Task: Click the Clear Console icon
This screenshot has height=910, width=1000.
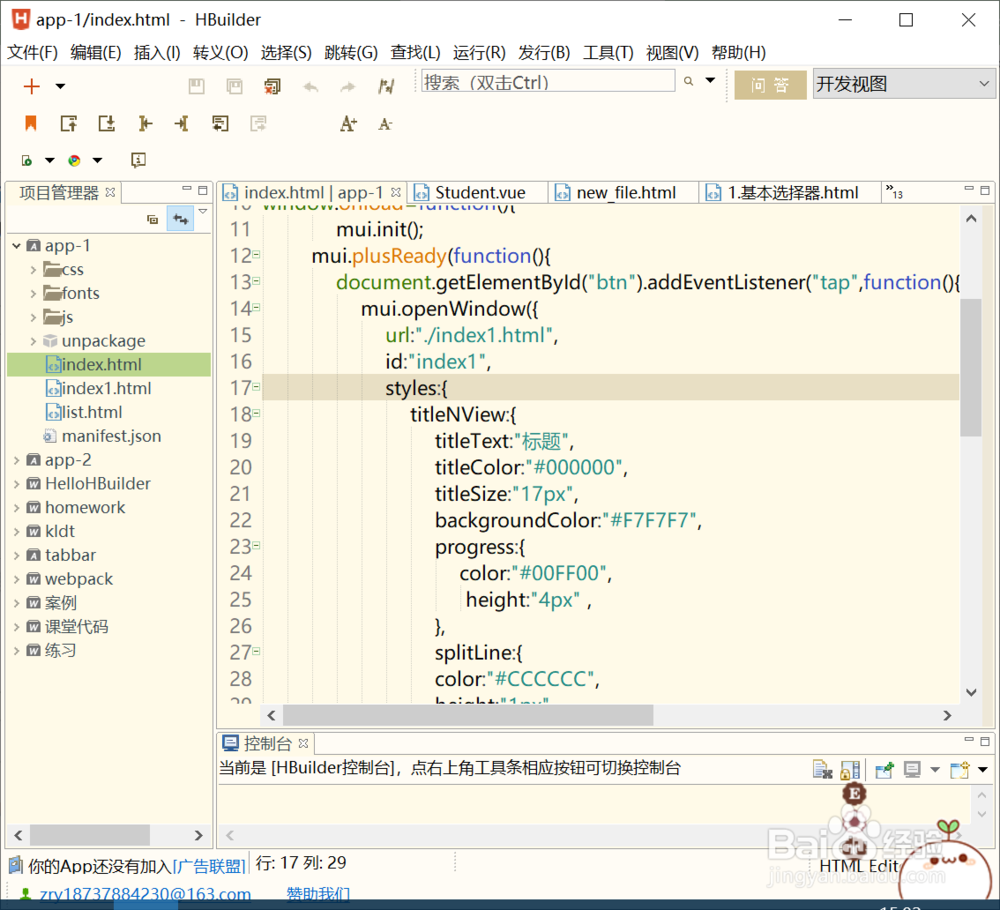Action: coord(823,770)
